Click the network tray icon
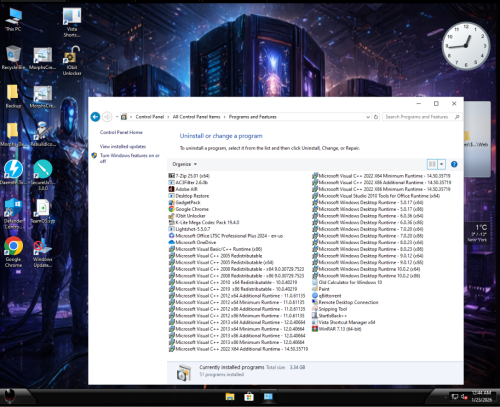Viewport: 500px width, 407px height. pos(455,396)
